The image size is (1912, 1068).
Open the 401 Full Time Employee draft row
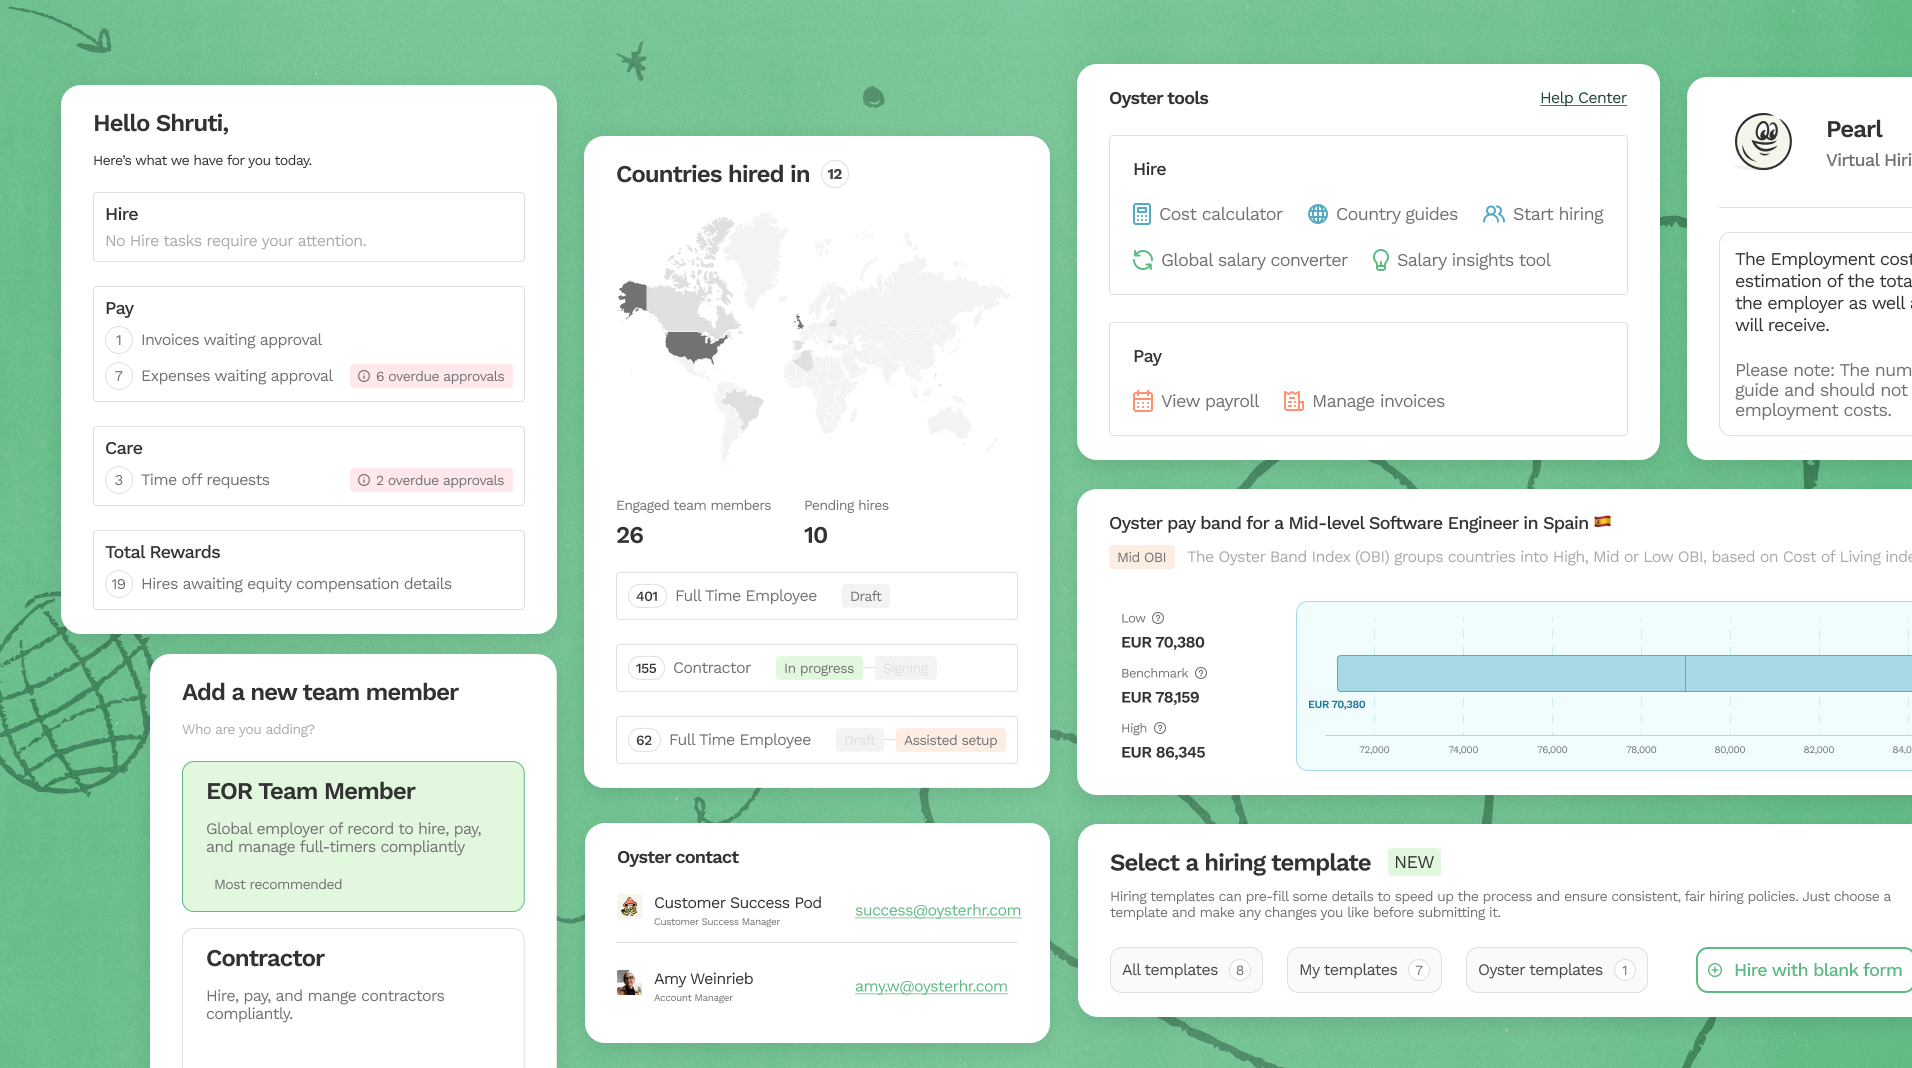(817, 596)
